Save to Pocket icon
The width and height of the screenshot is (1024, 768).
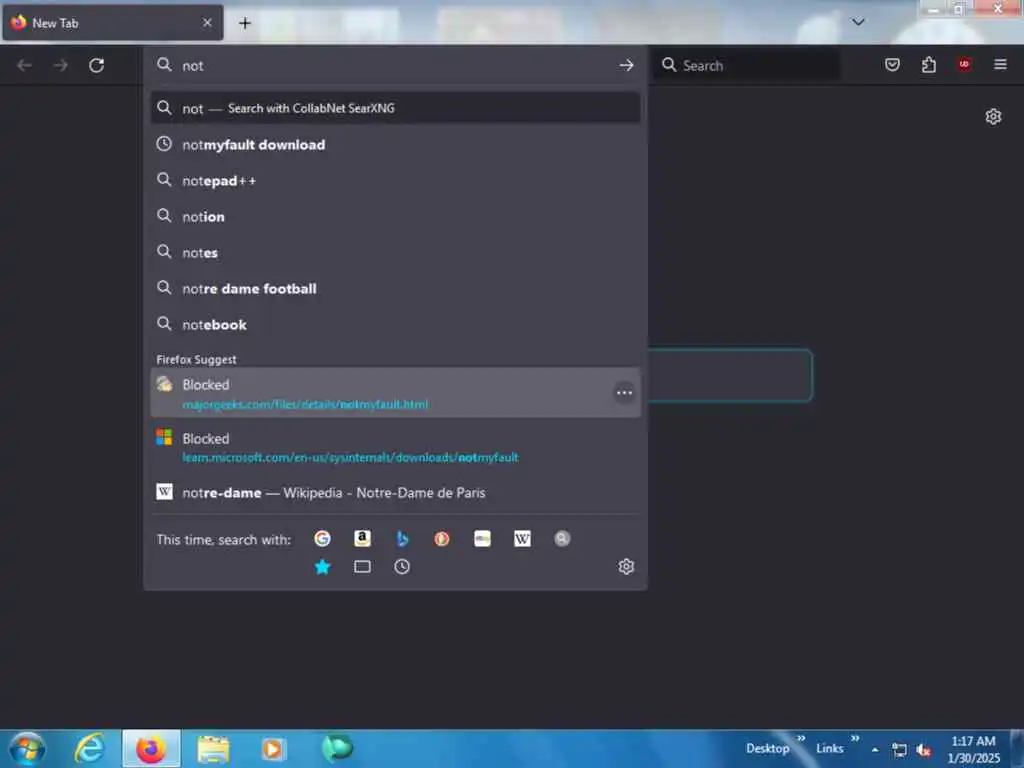point(892,65)
